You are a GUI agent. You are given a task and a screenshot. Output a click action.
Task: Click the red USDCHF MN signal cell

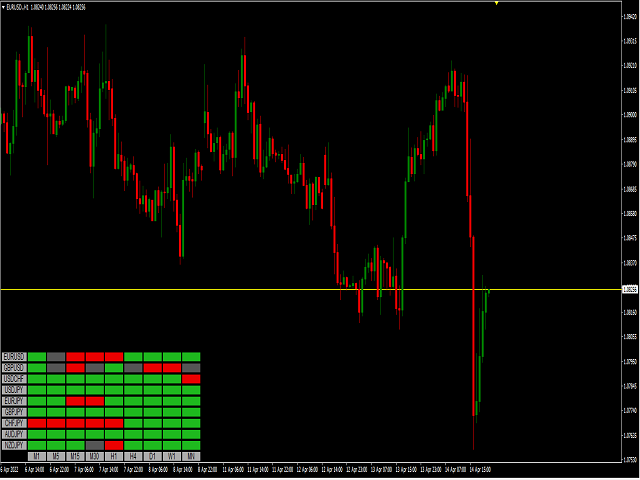click(x=191, y=379)
